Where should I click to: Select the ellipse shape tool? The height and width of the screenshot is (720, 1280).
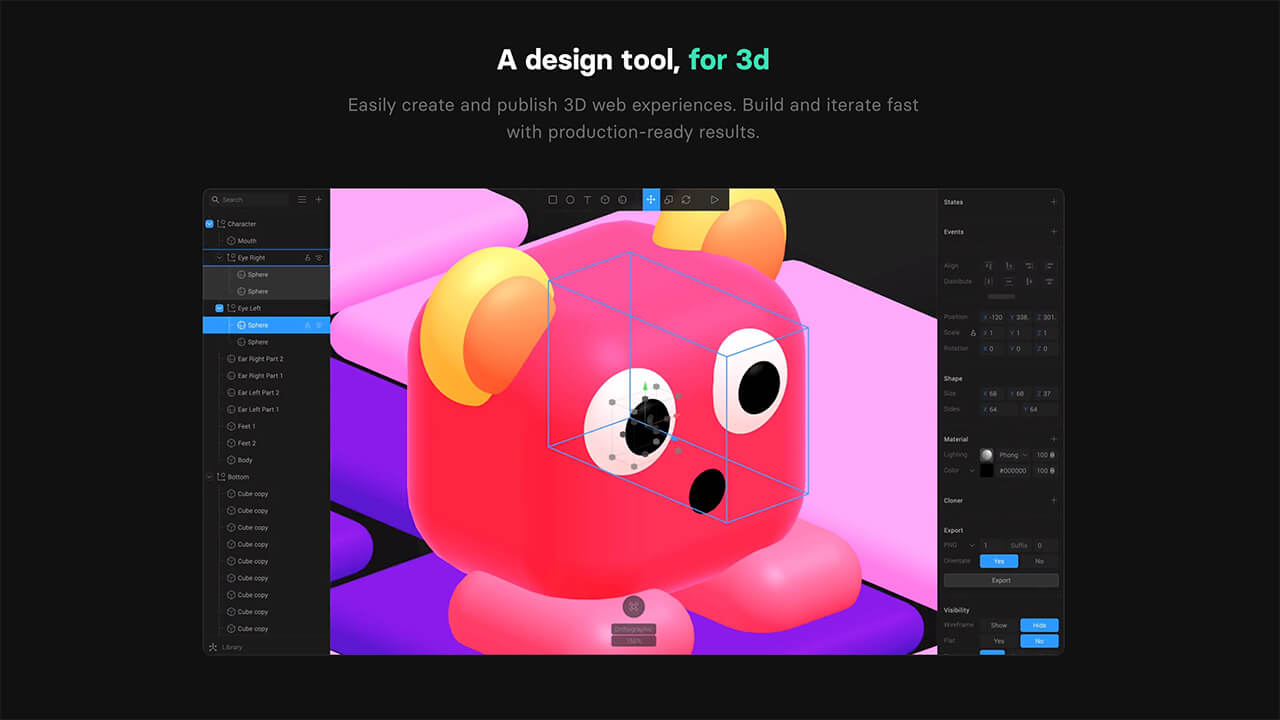pos(570,200)
